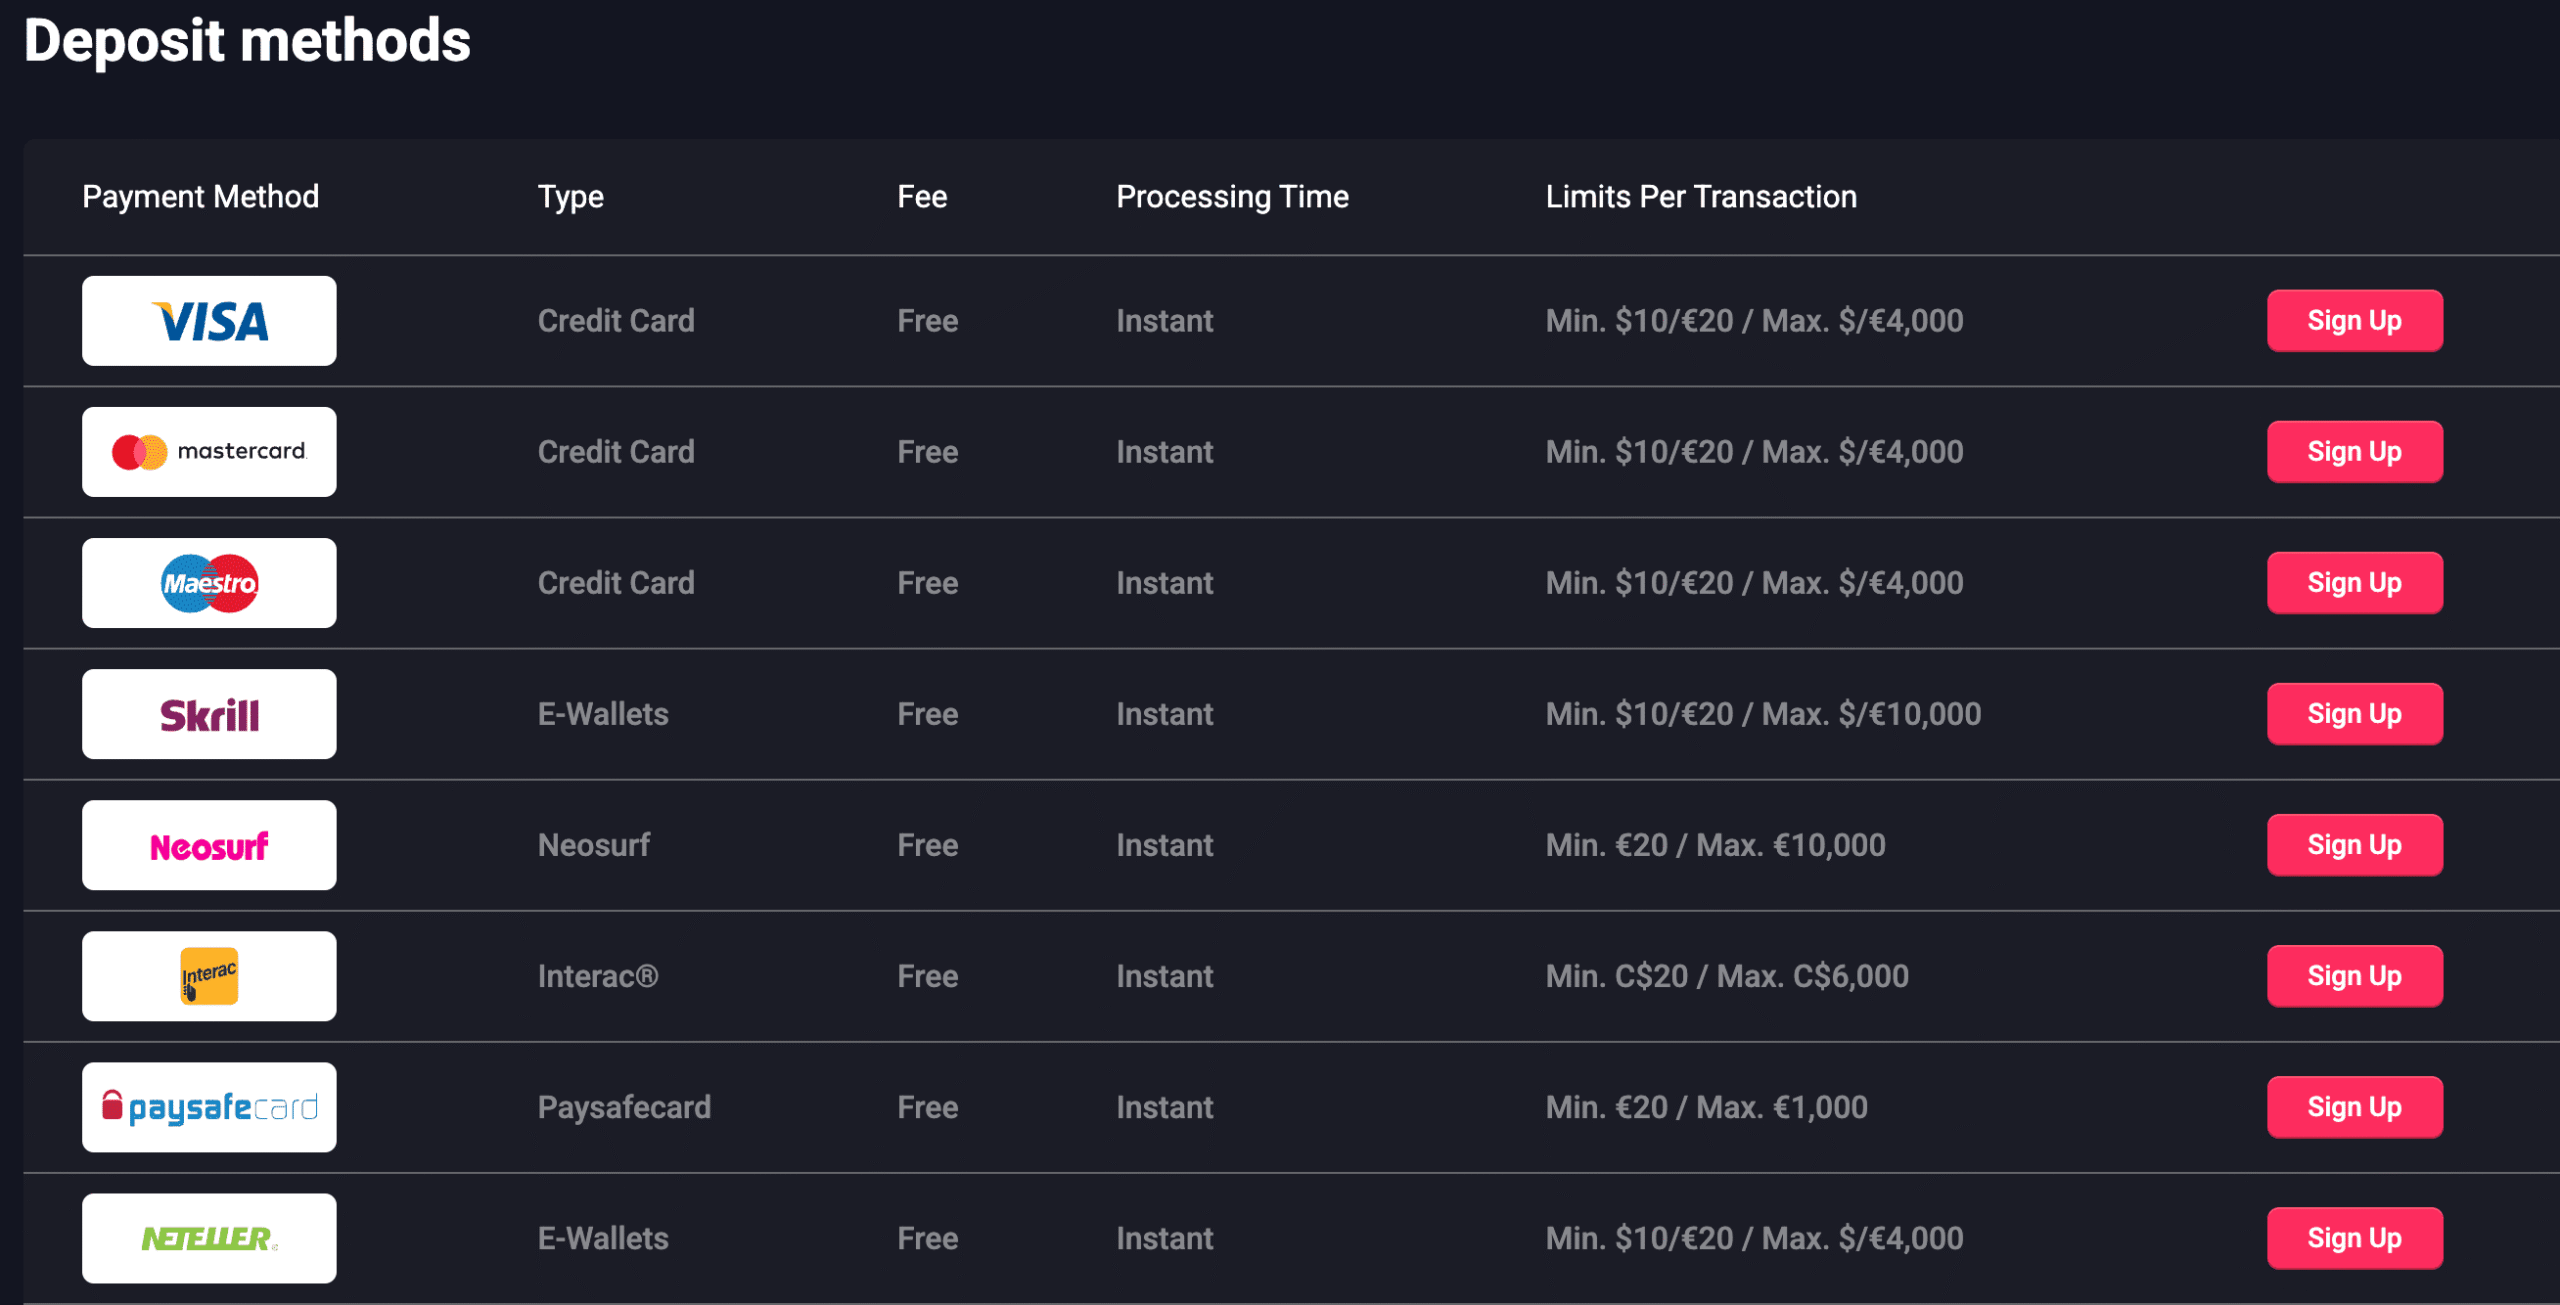Click the Mastercard payment logo

(209, 452)
